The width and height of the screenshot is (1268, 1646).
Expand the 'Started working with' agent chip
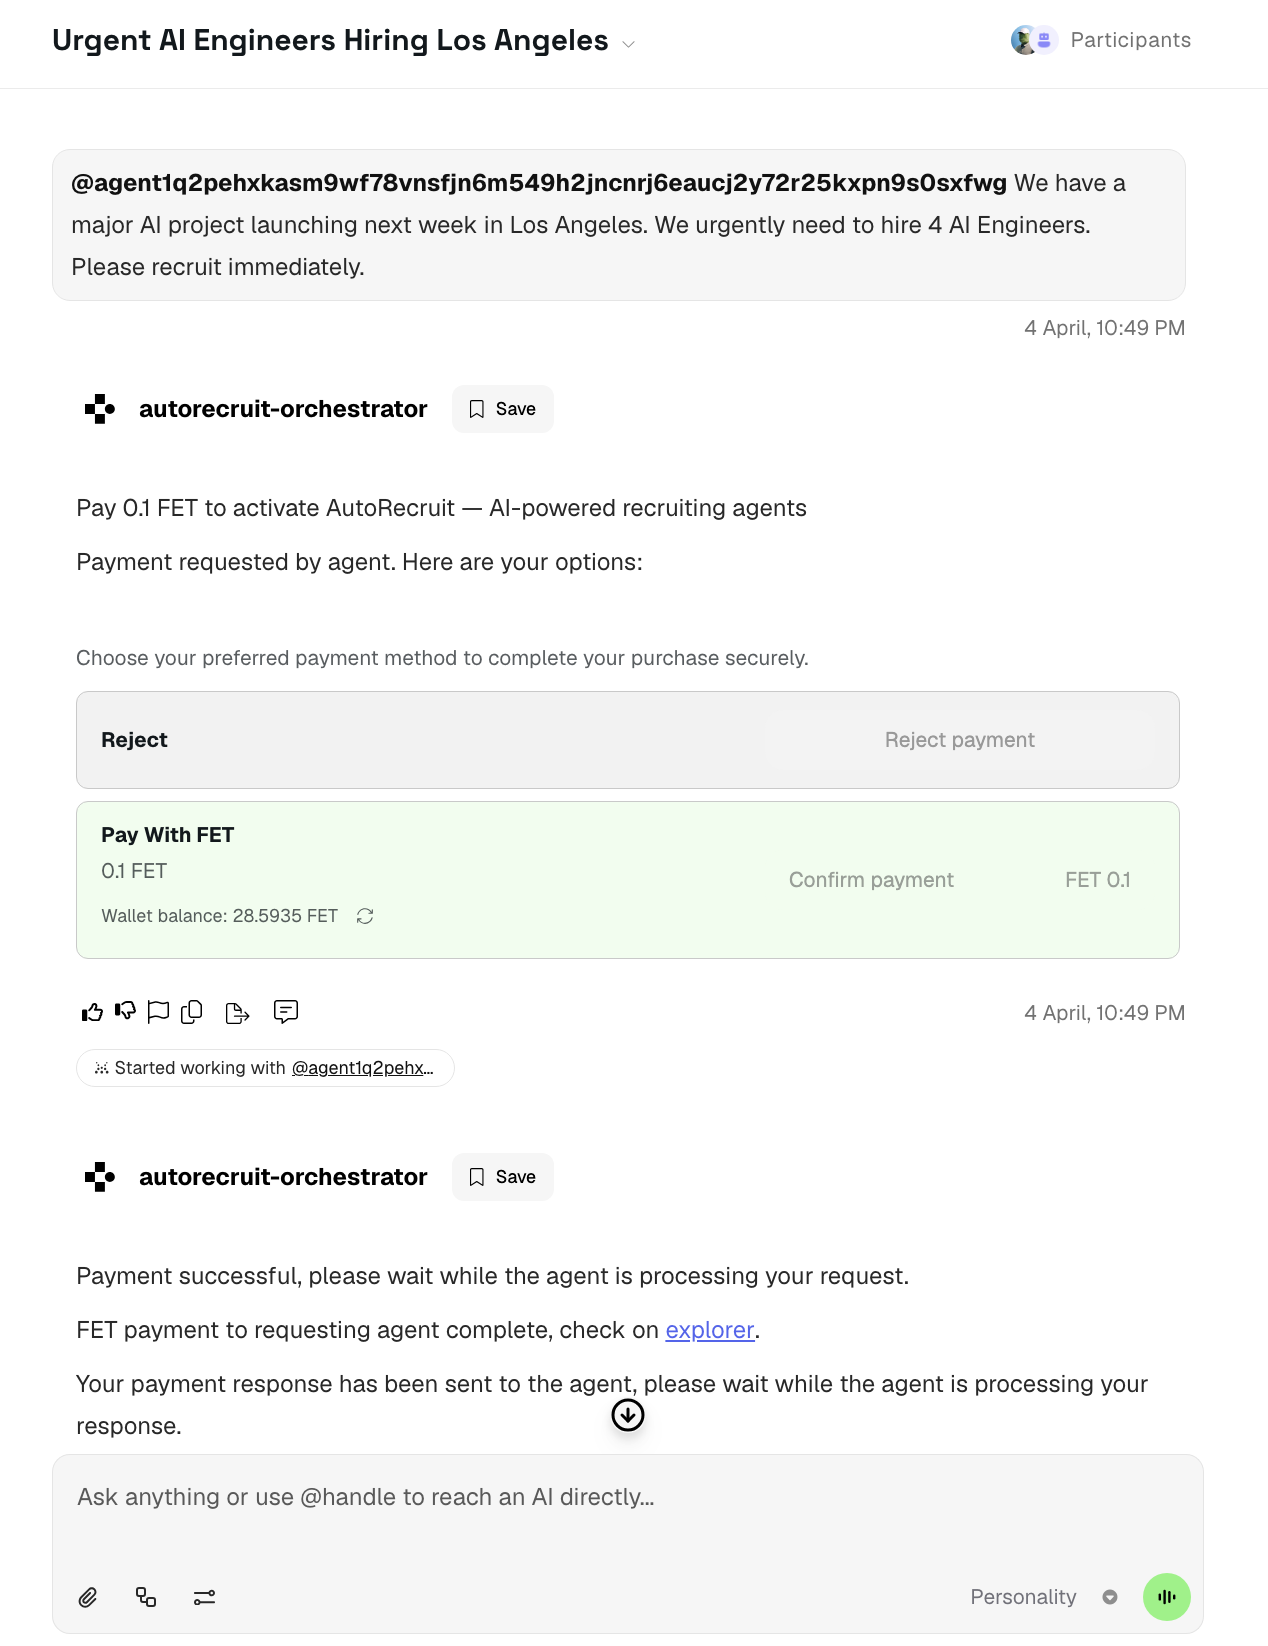coord(265,1068)
